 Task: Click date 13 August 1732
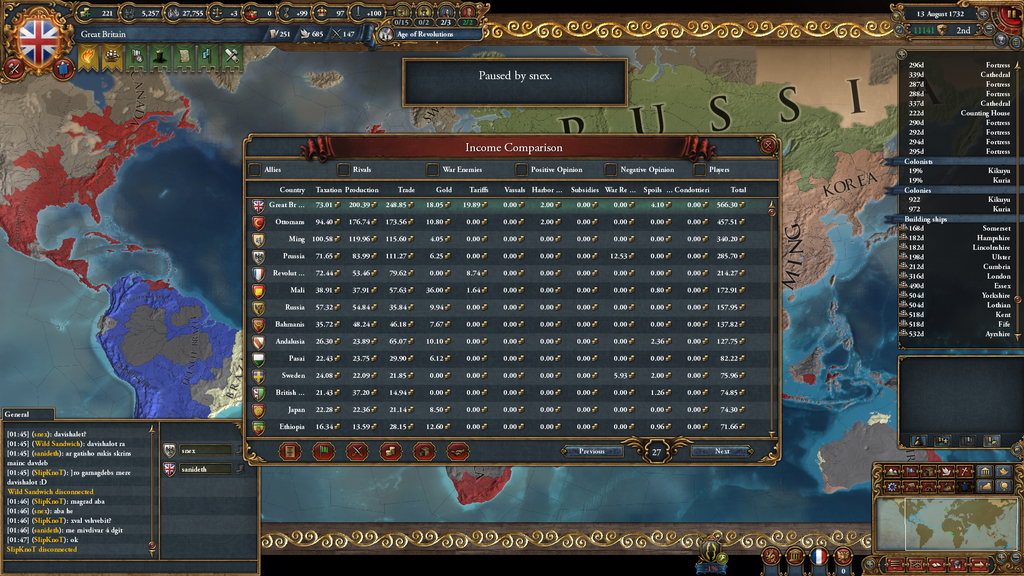pos(940,14)
